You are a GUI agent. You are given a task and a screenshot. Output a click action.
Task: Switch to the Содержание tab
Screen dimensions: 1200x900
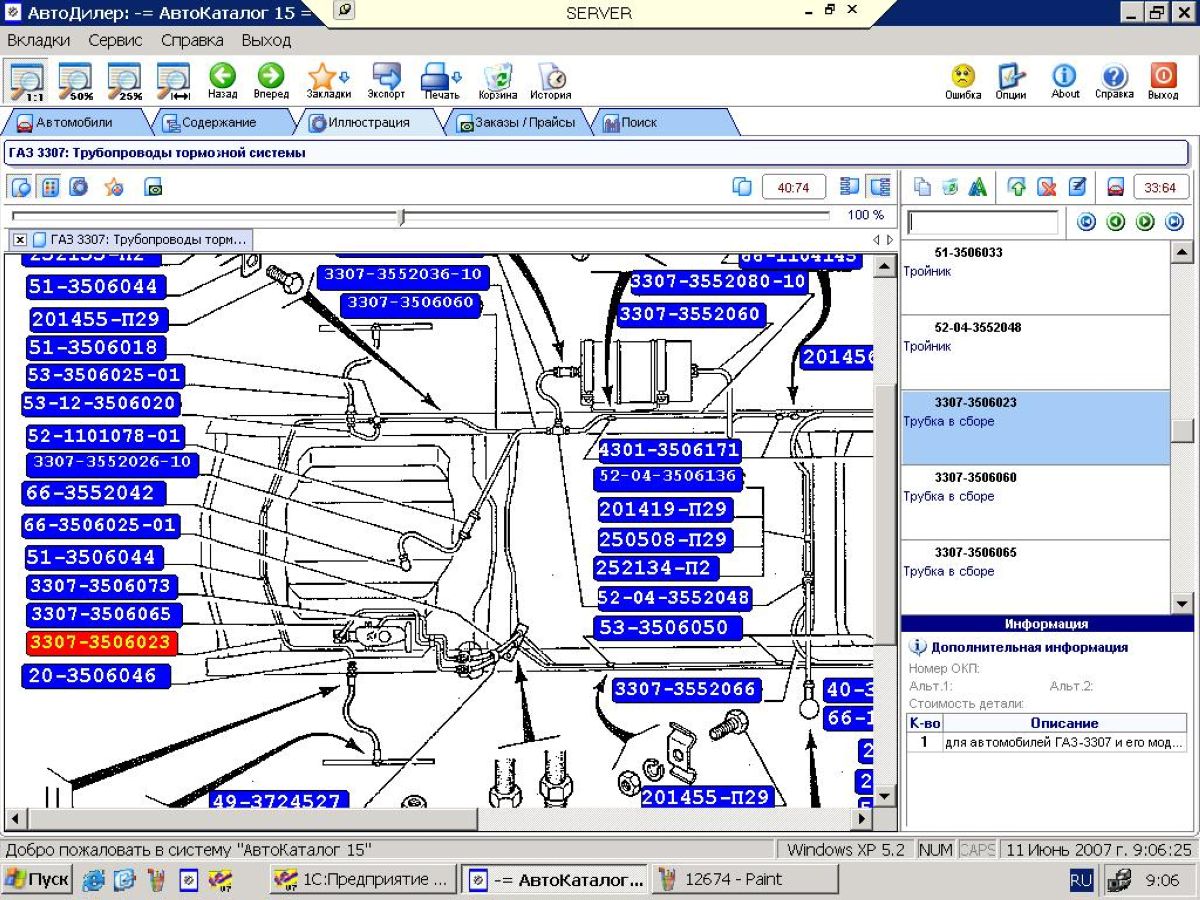[x=218, y=123]
